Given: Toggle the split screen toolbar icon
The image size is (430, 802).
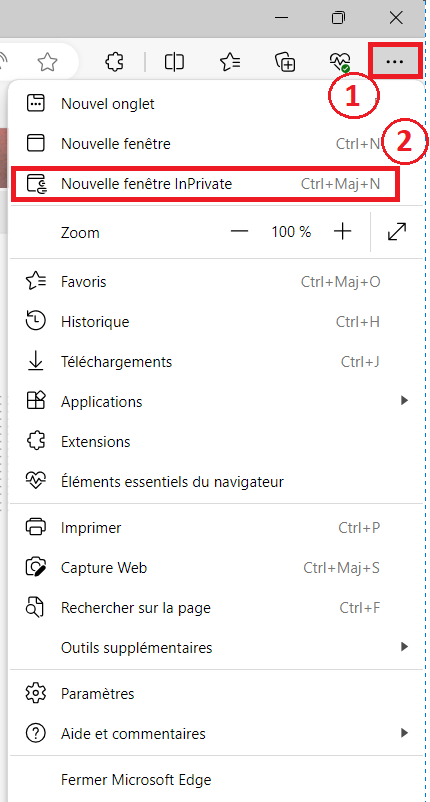Looking at the screenshot, I should [x=174, y=62].
